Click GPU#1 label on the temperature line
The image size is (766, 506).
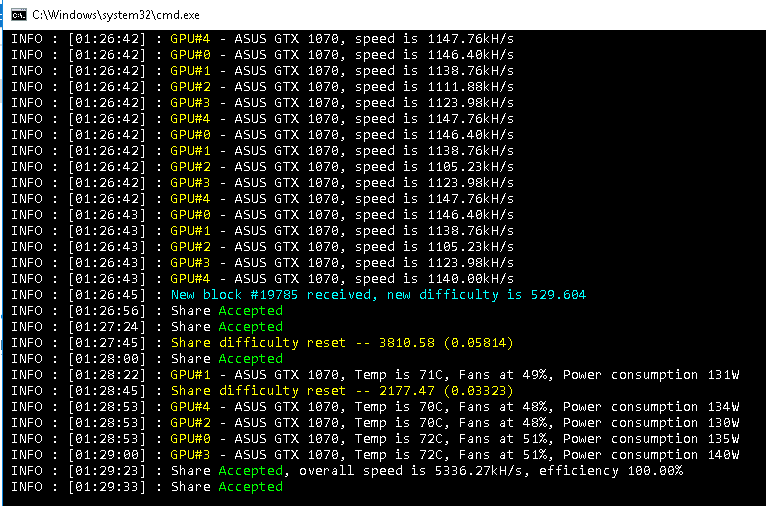pos(191,375)
